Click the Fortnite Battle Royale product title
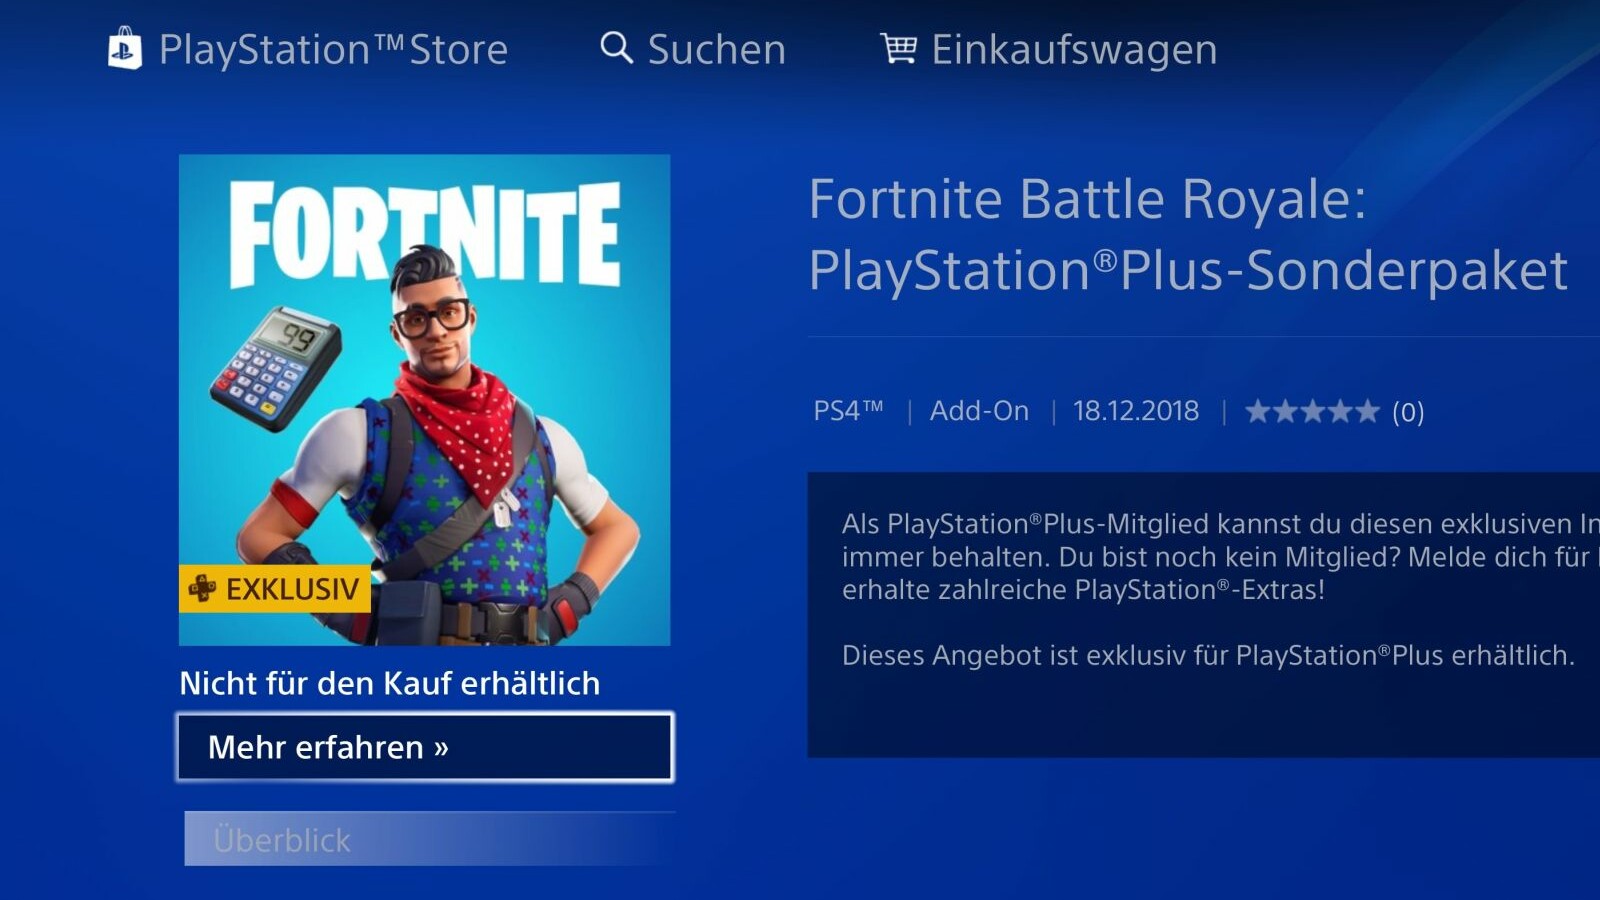Viewport: 1600px width, 900px height. point(1188,234)
